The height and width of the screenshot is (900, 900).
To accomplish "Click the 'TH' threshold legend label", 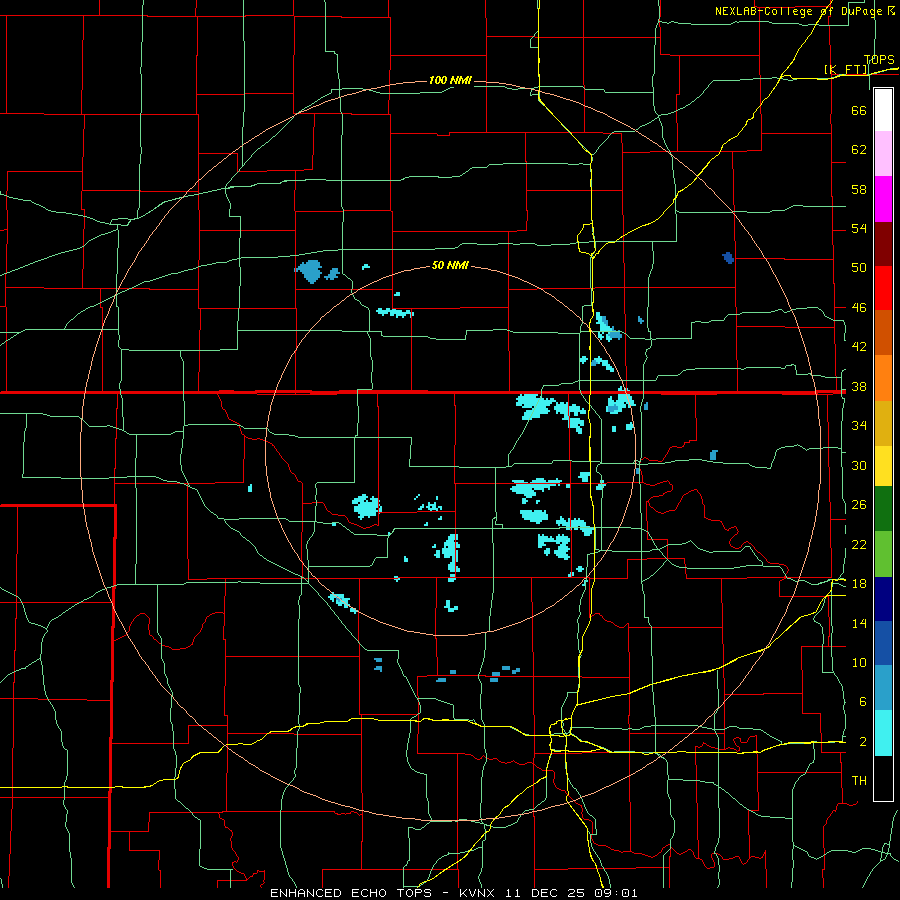I will tap(859, 781).
